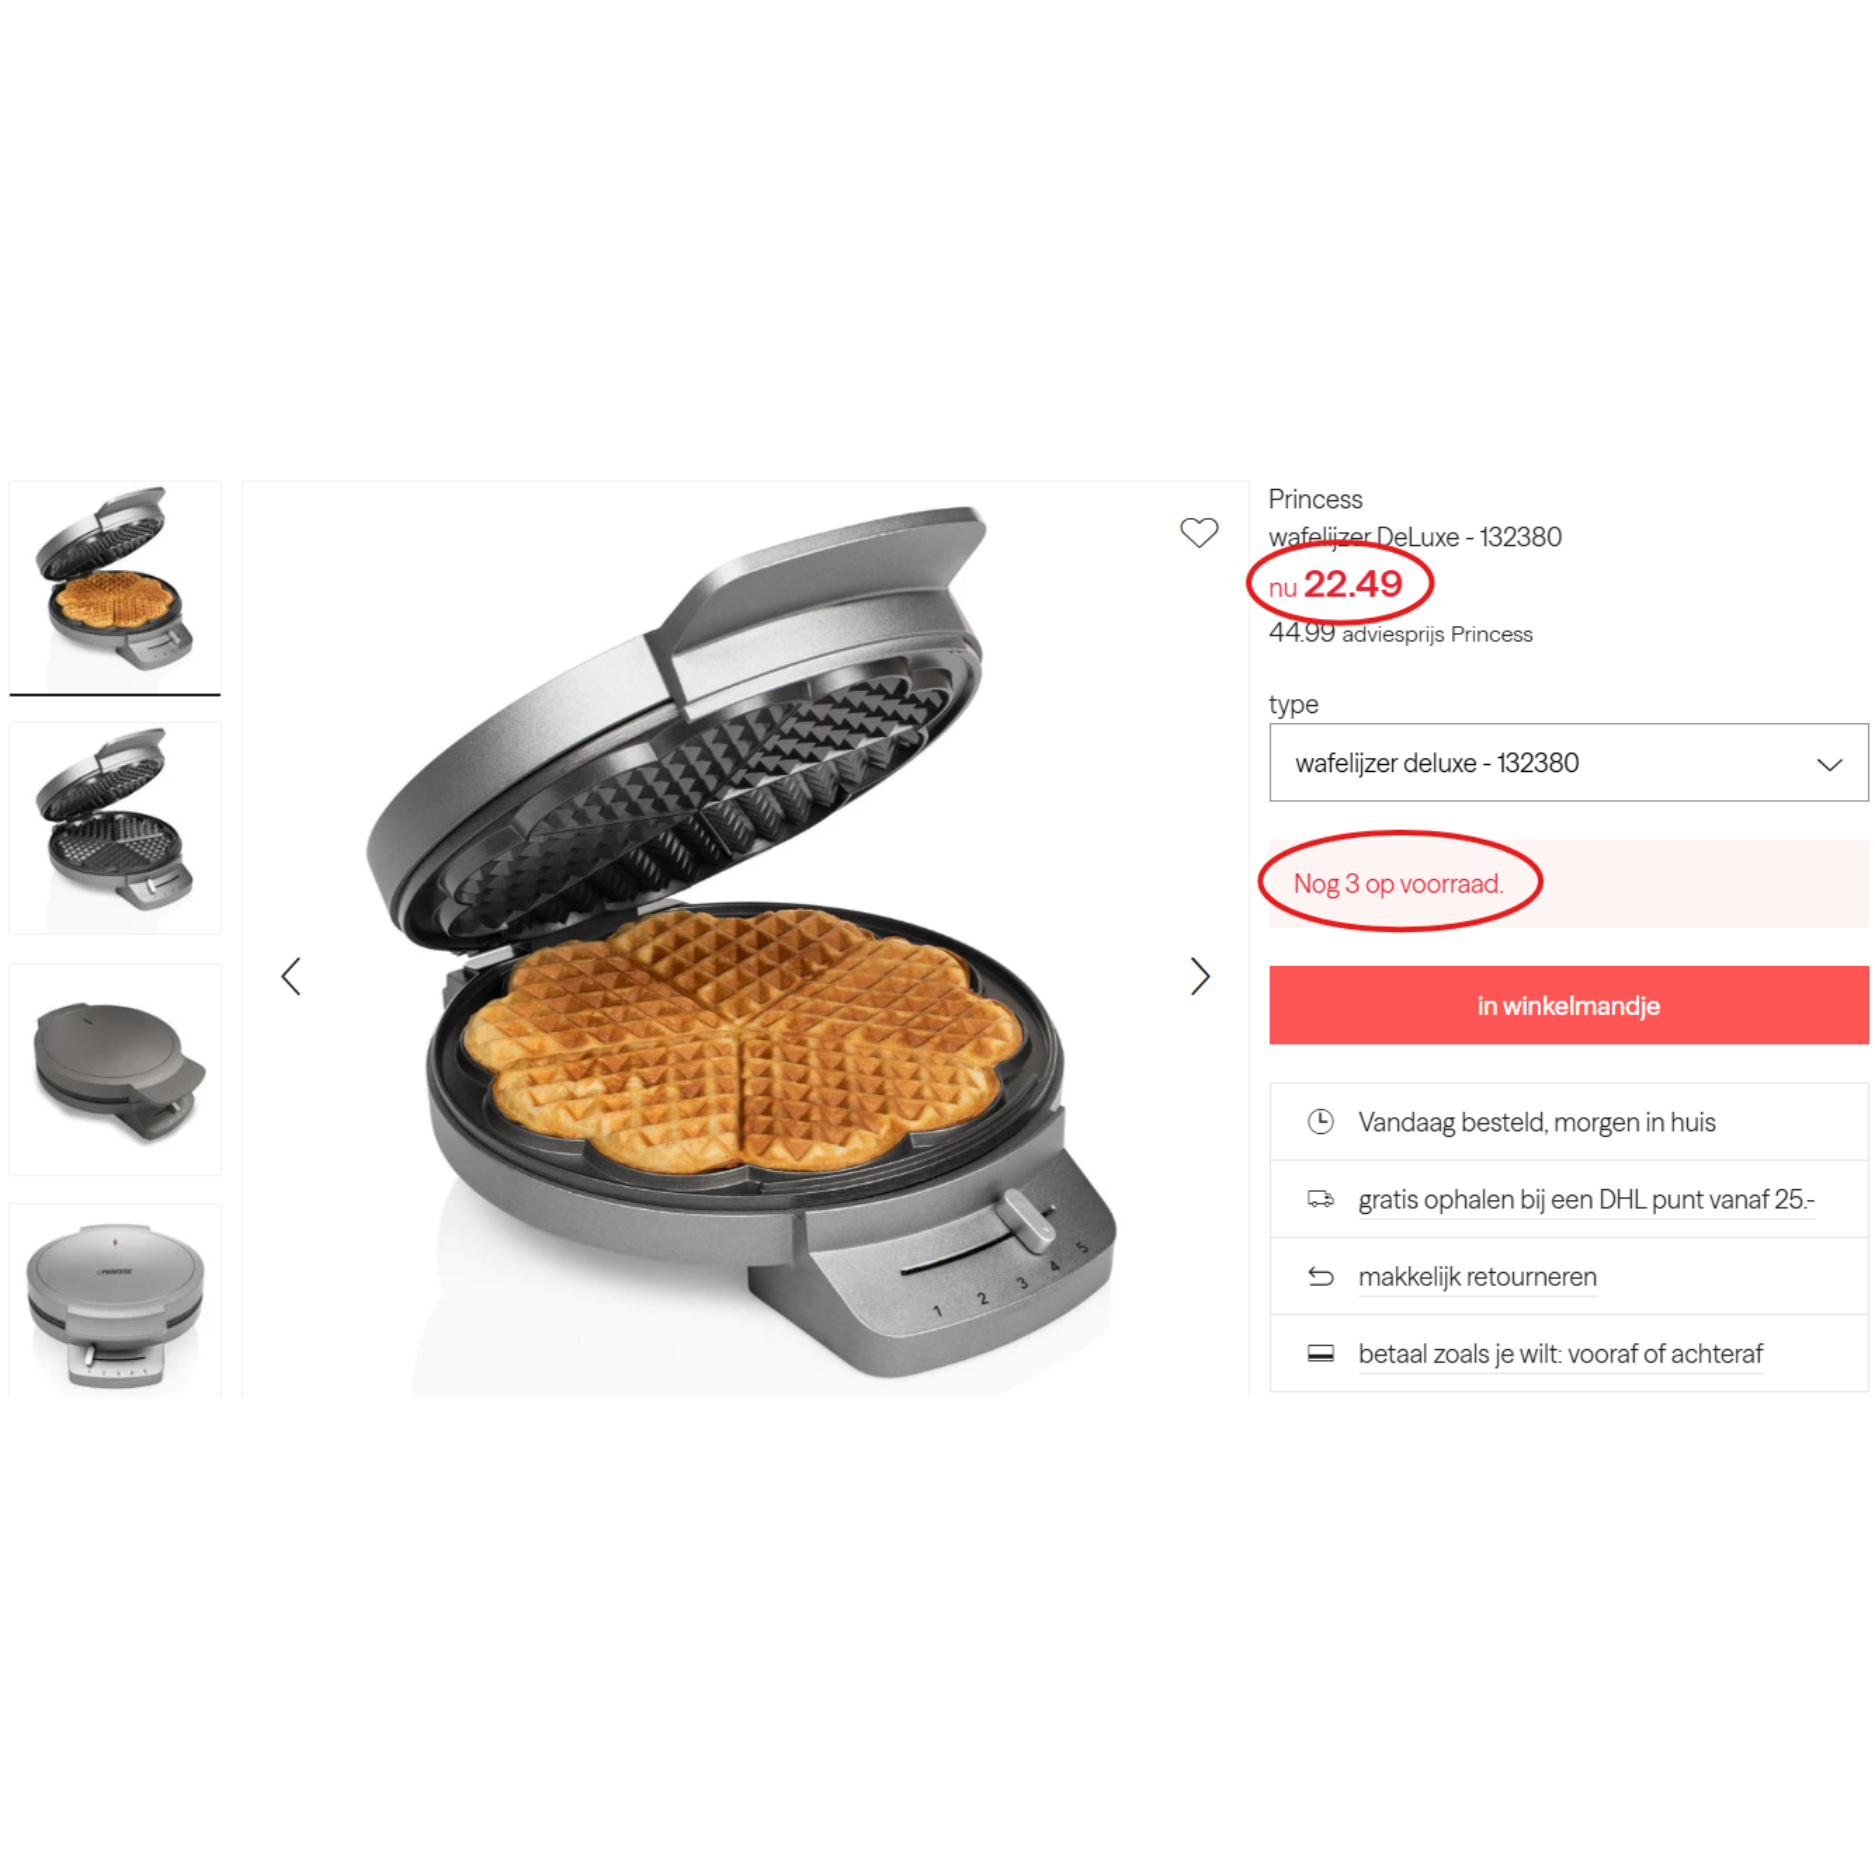Select third thumbnail of closed waffle maker

pos(115,1069)
